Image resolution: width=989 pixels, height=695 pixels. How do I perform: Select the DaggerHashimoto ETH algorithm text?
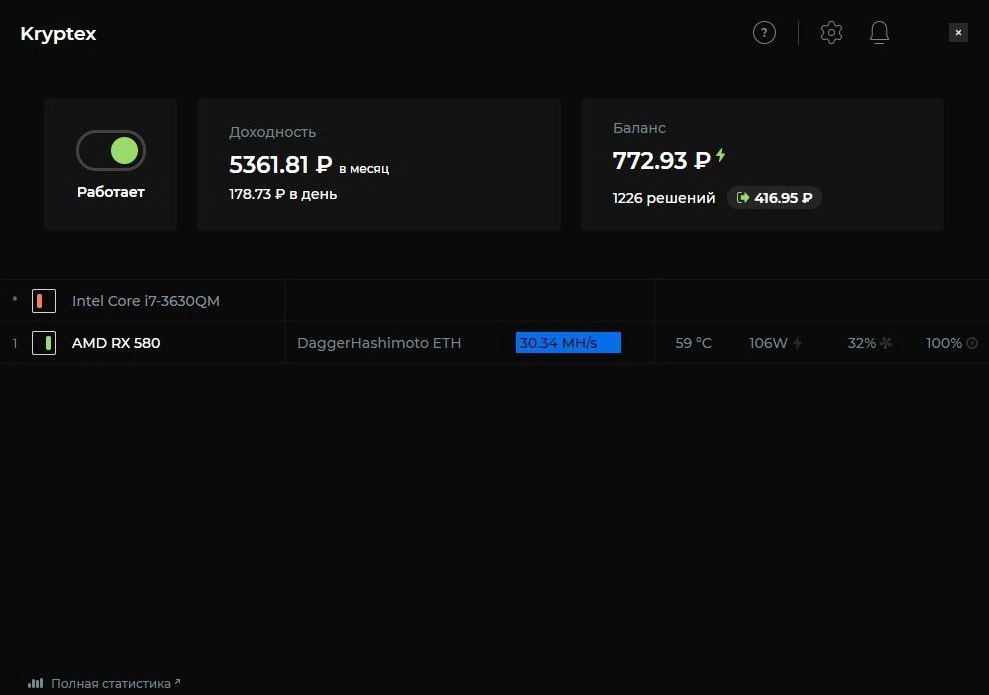coord(379,343)
